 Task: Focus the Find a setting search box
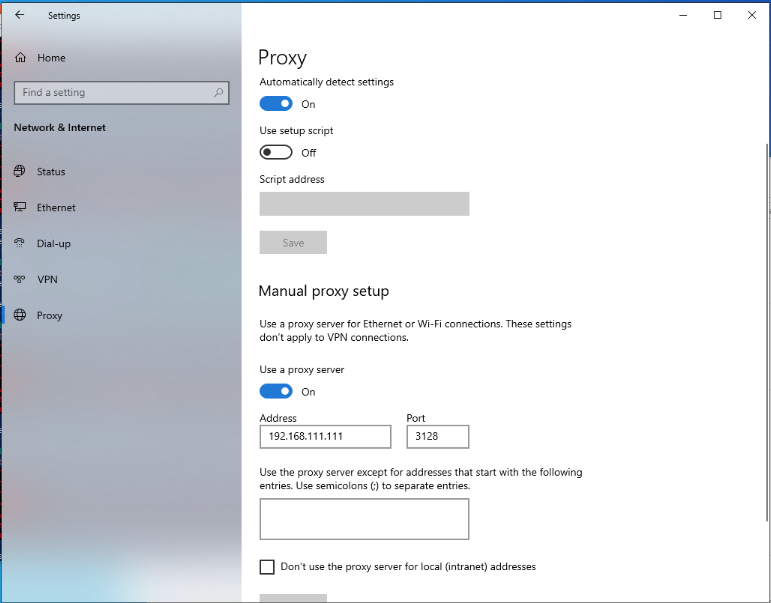[x=121, y=92]
